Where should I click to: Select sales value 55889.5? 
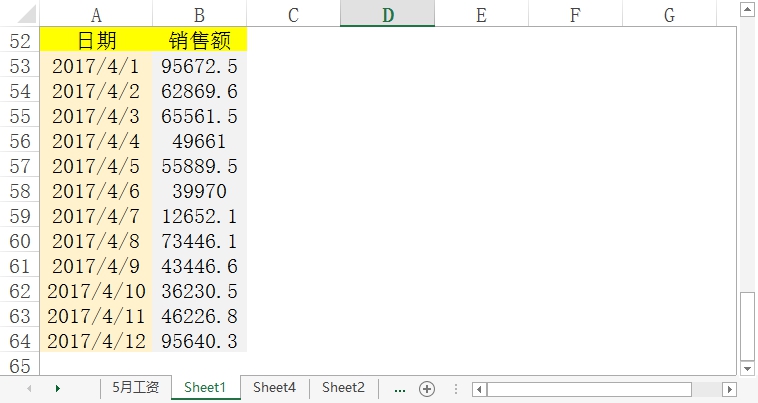pyautogui.click(x=199, y=166)
